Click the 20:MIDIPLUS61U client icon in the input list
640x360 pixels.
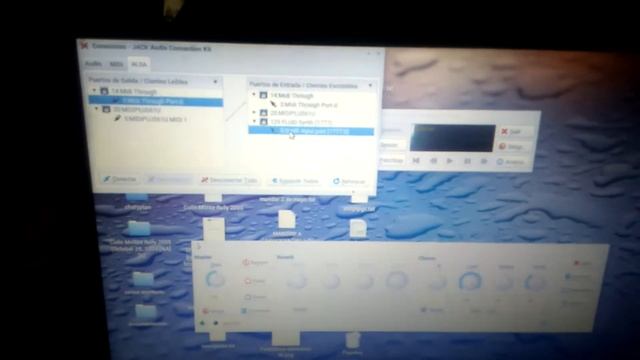(264, 113)
